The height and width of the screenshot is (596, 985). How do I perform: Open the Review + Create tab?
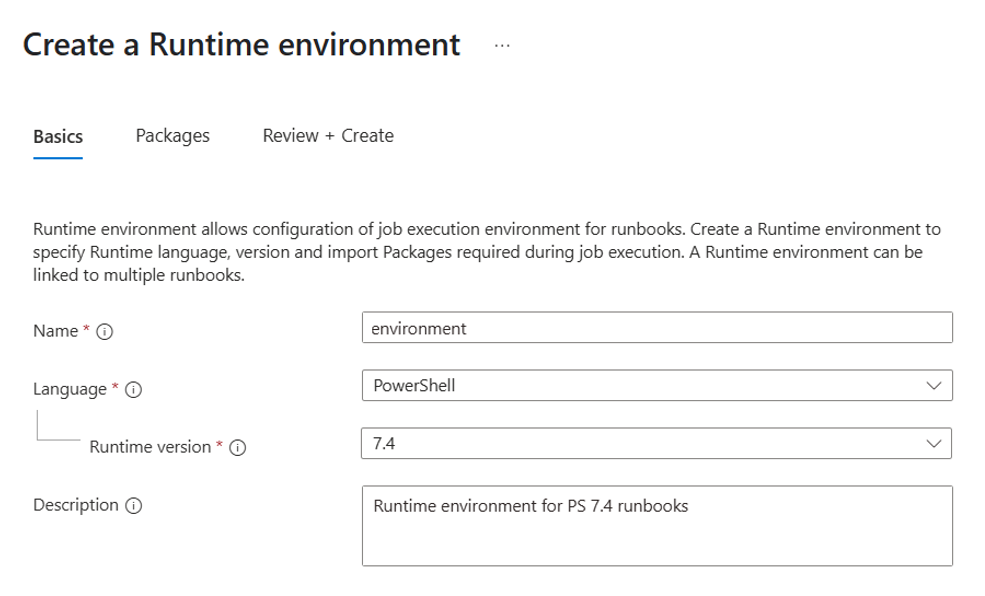pos(327,135)
